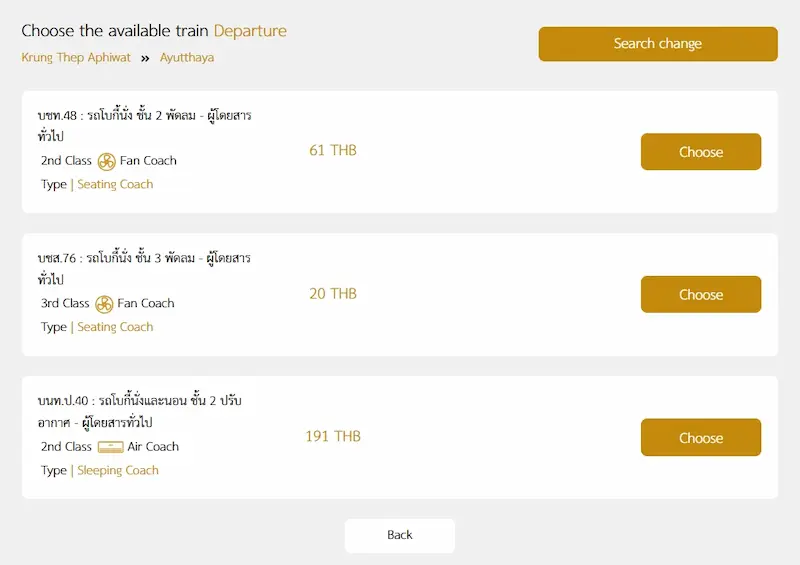Click the air conditioner icon for Air Coach
This screenshot has width=800, height=565.
click(x=110, y=447)
